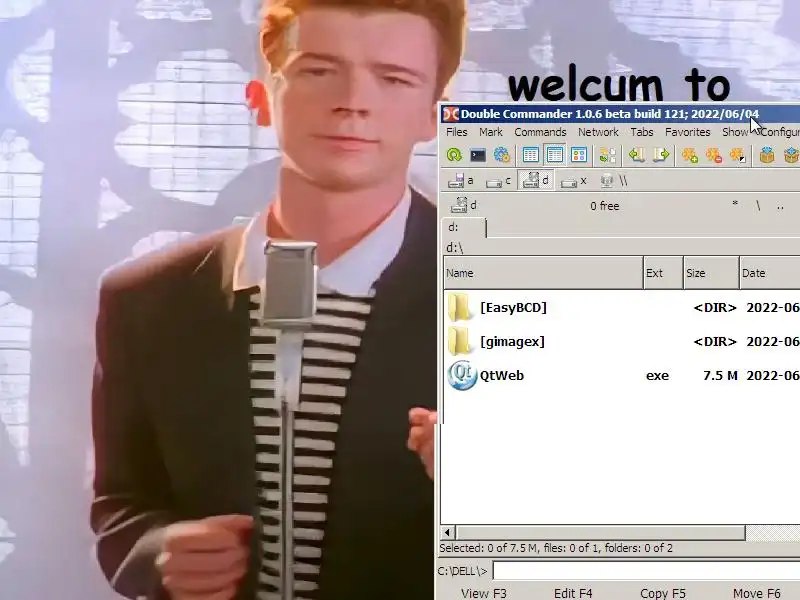Open the Mark menu
Image resolution: width=800 pixels, height=600 pixels.
(491, 132)
